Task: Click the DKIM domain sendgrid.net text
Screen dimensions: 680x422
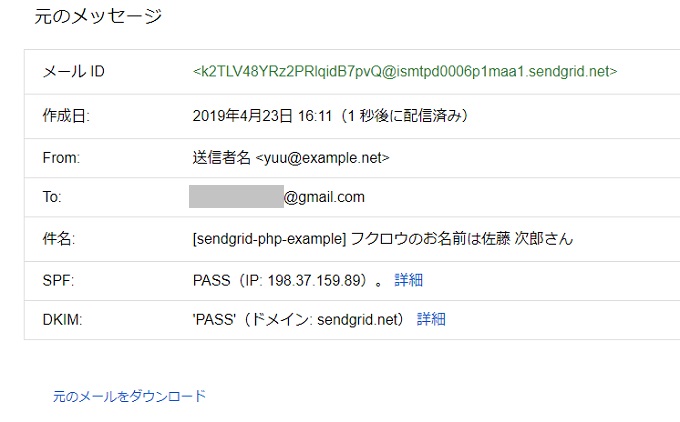Action: [x=357, y=320]
